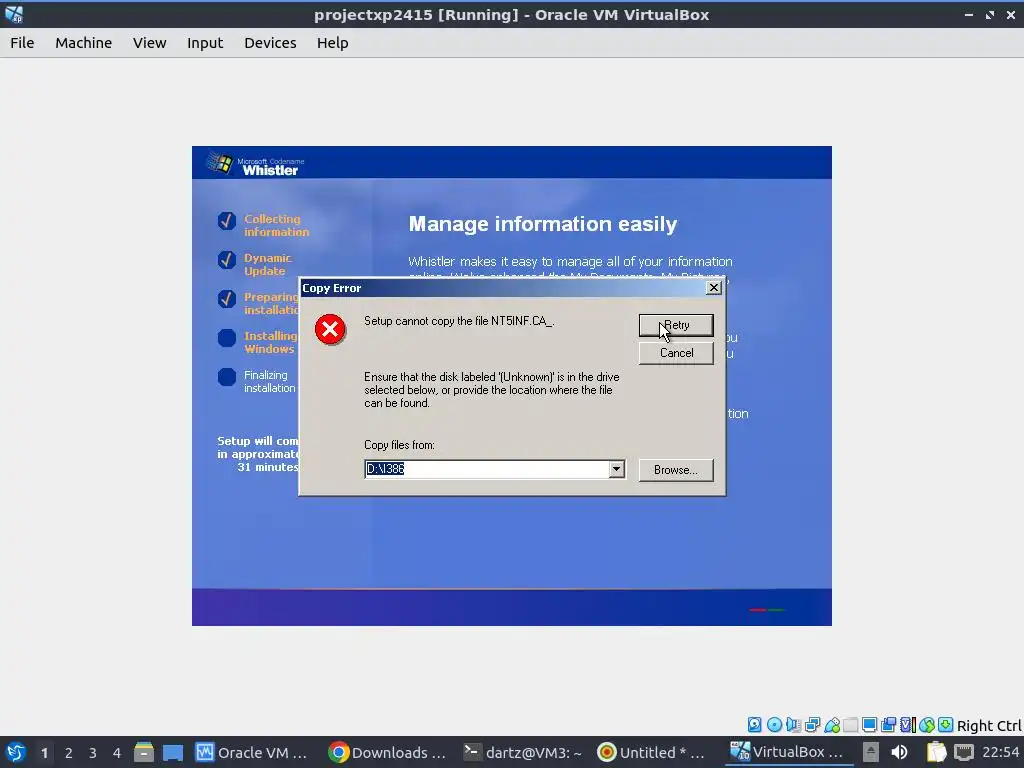Click the 'Manage information easily' heading
Screen dimensions: 1024x768
[x=543, y=224]
